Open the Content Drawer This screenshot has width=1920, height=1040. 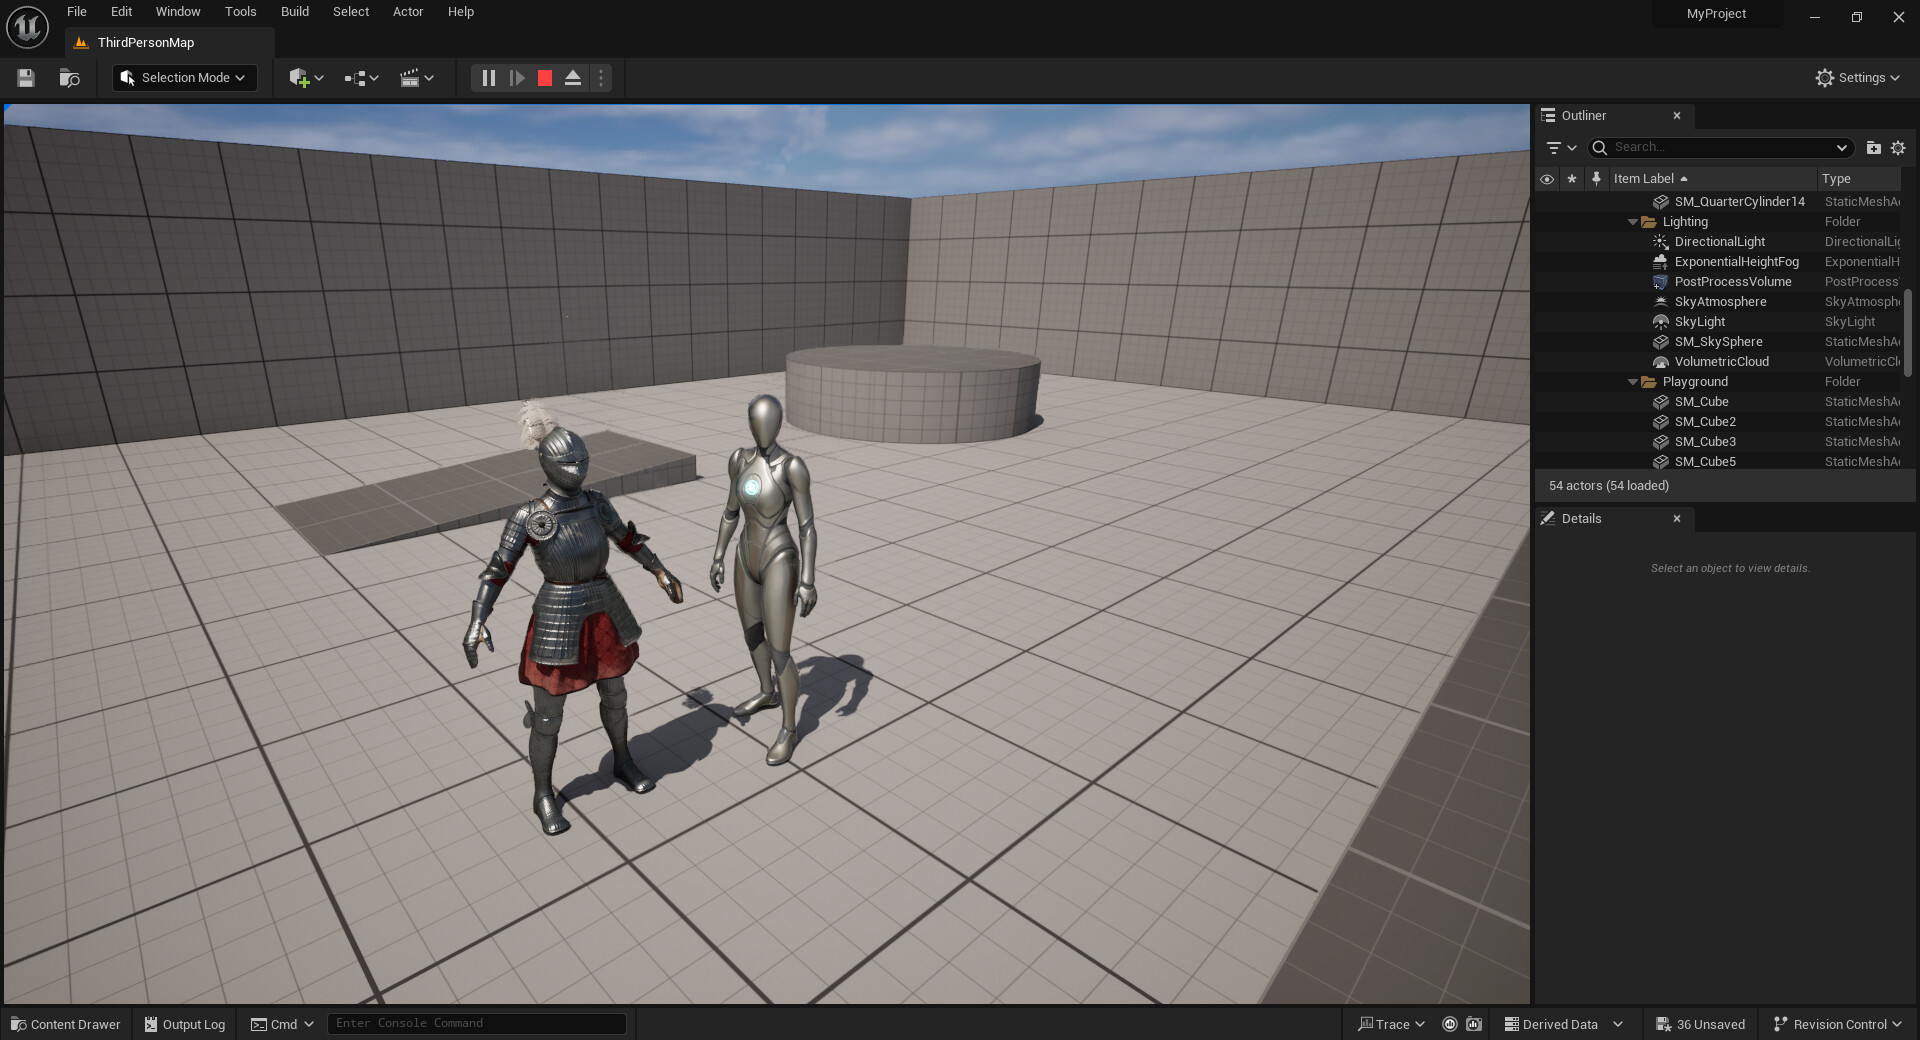pos(65,1025)
